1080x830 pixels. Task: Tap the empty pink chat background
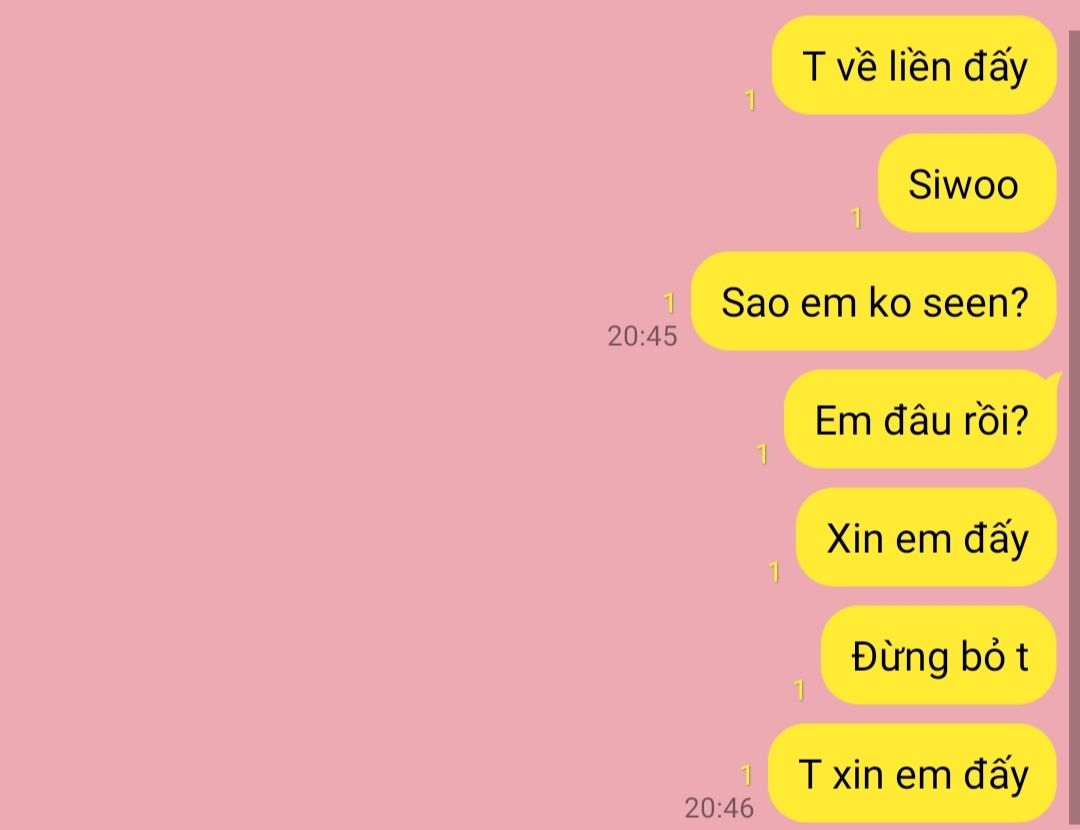pyautogui.click(x=310, y=413)
